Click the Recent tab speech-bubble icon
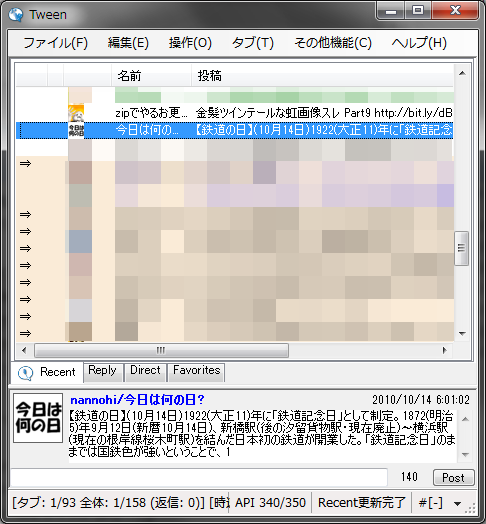This screenshot has width=486, height=524. click(x=25, y=373)
